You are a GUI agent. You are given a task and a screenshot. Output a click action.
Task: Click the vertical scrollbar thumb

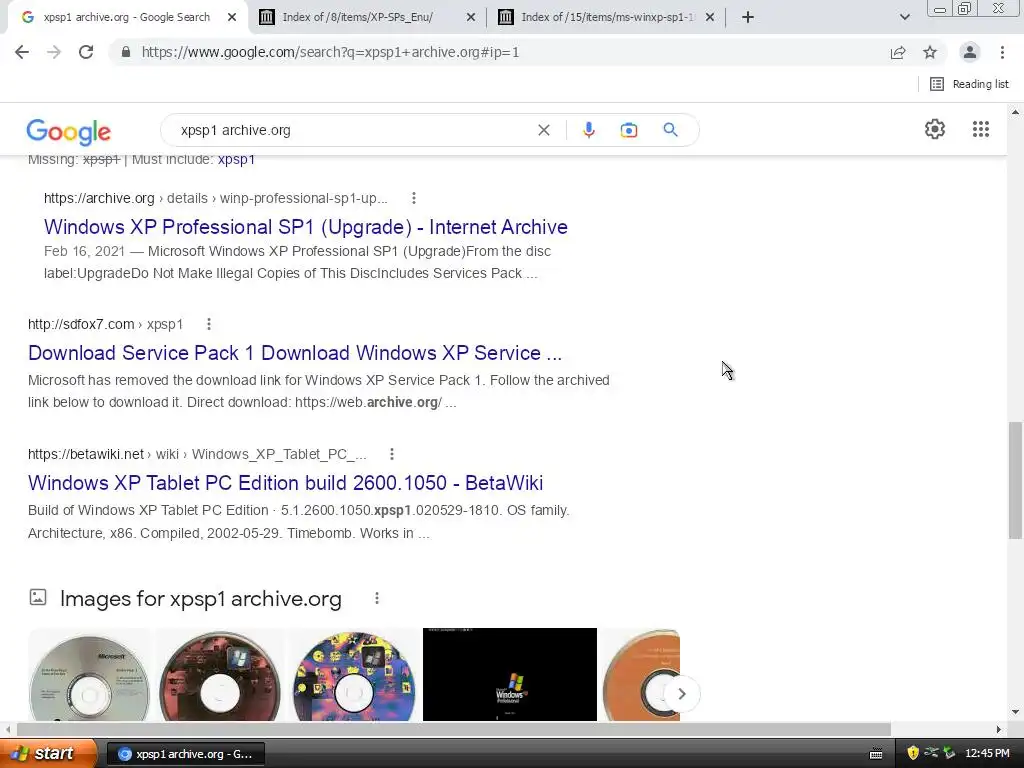tap(1015, 480)
